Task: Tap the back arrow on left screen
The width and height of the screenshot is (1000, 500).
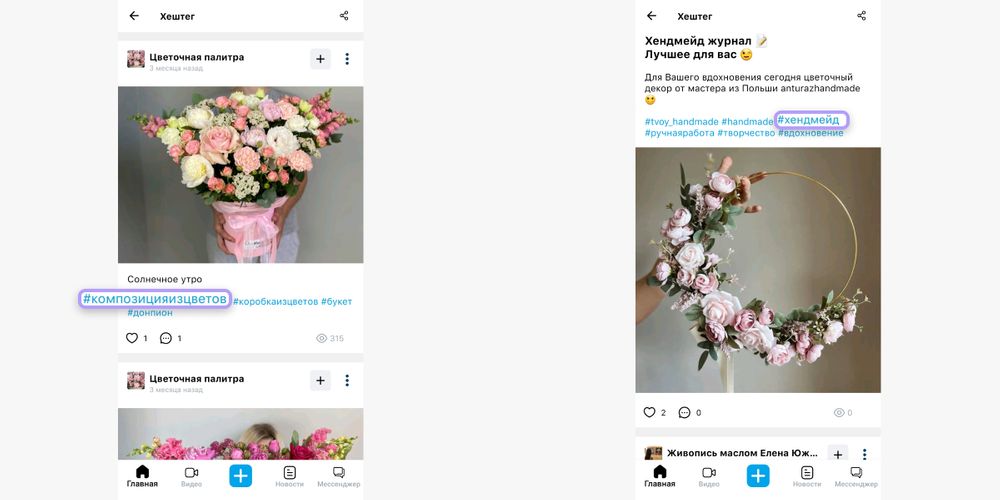Action: click(134, 16)
